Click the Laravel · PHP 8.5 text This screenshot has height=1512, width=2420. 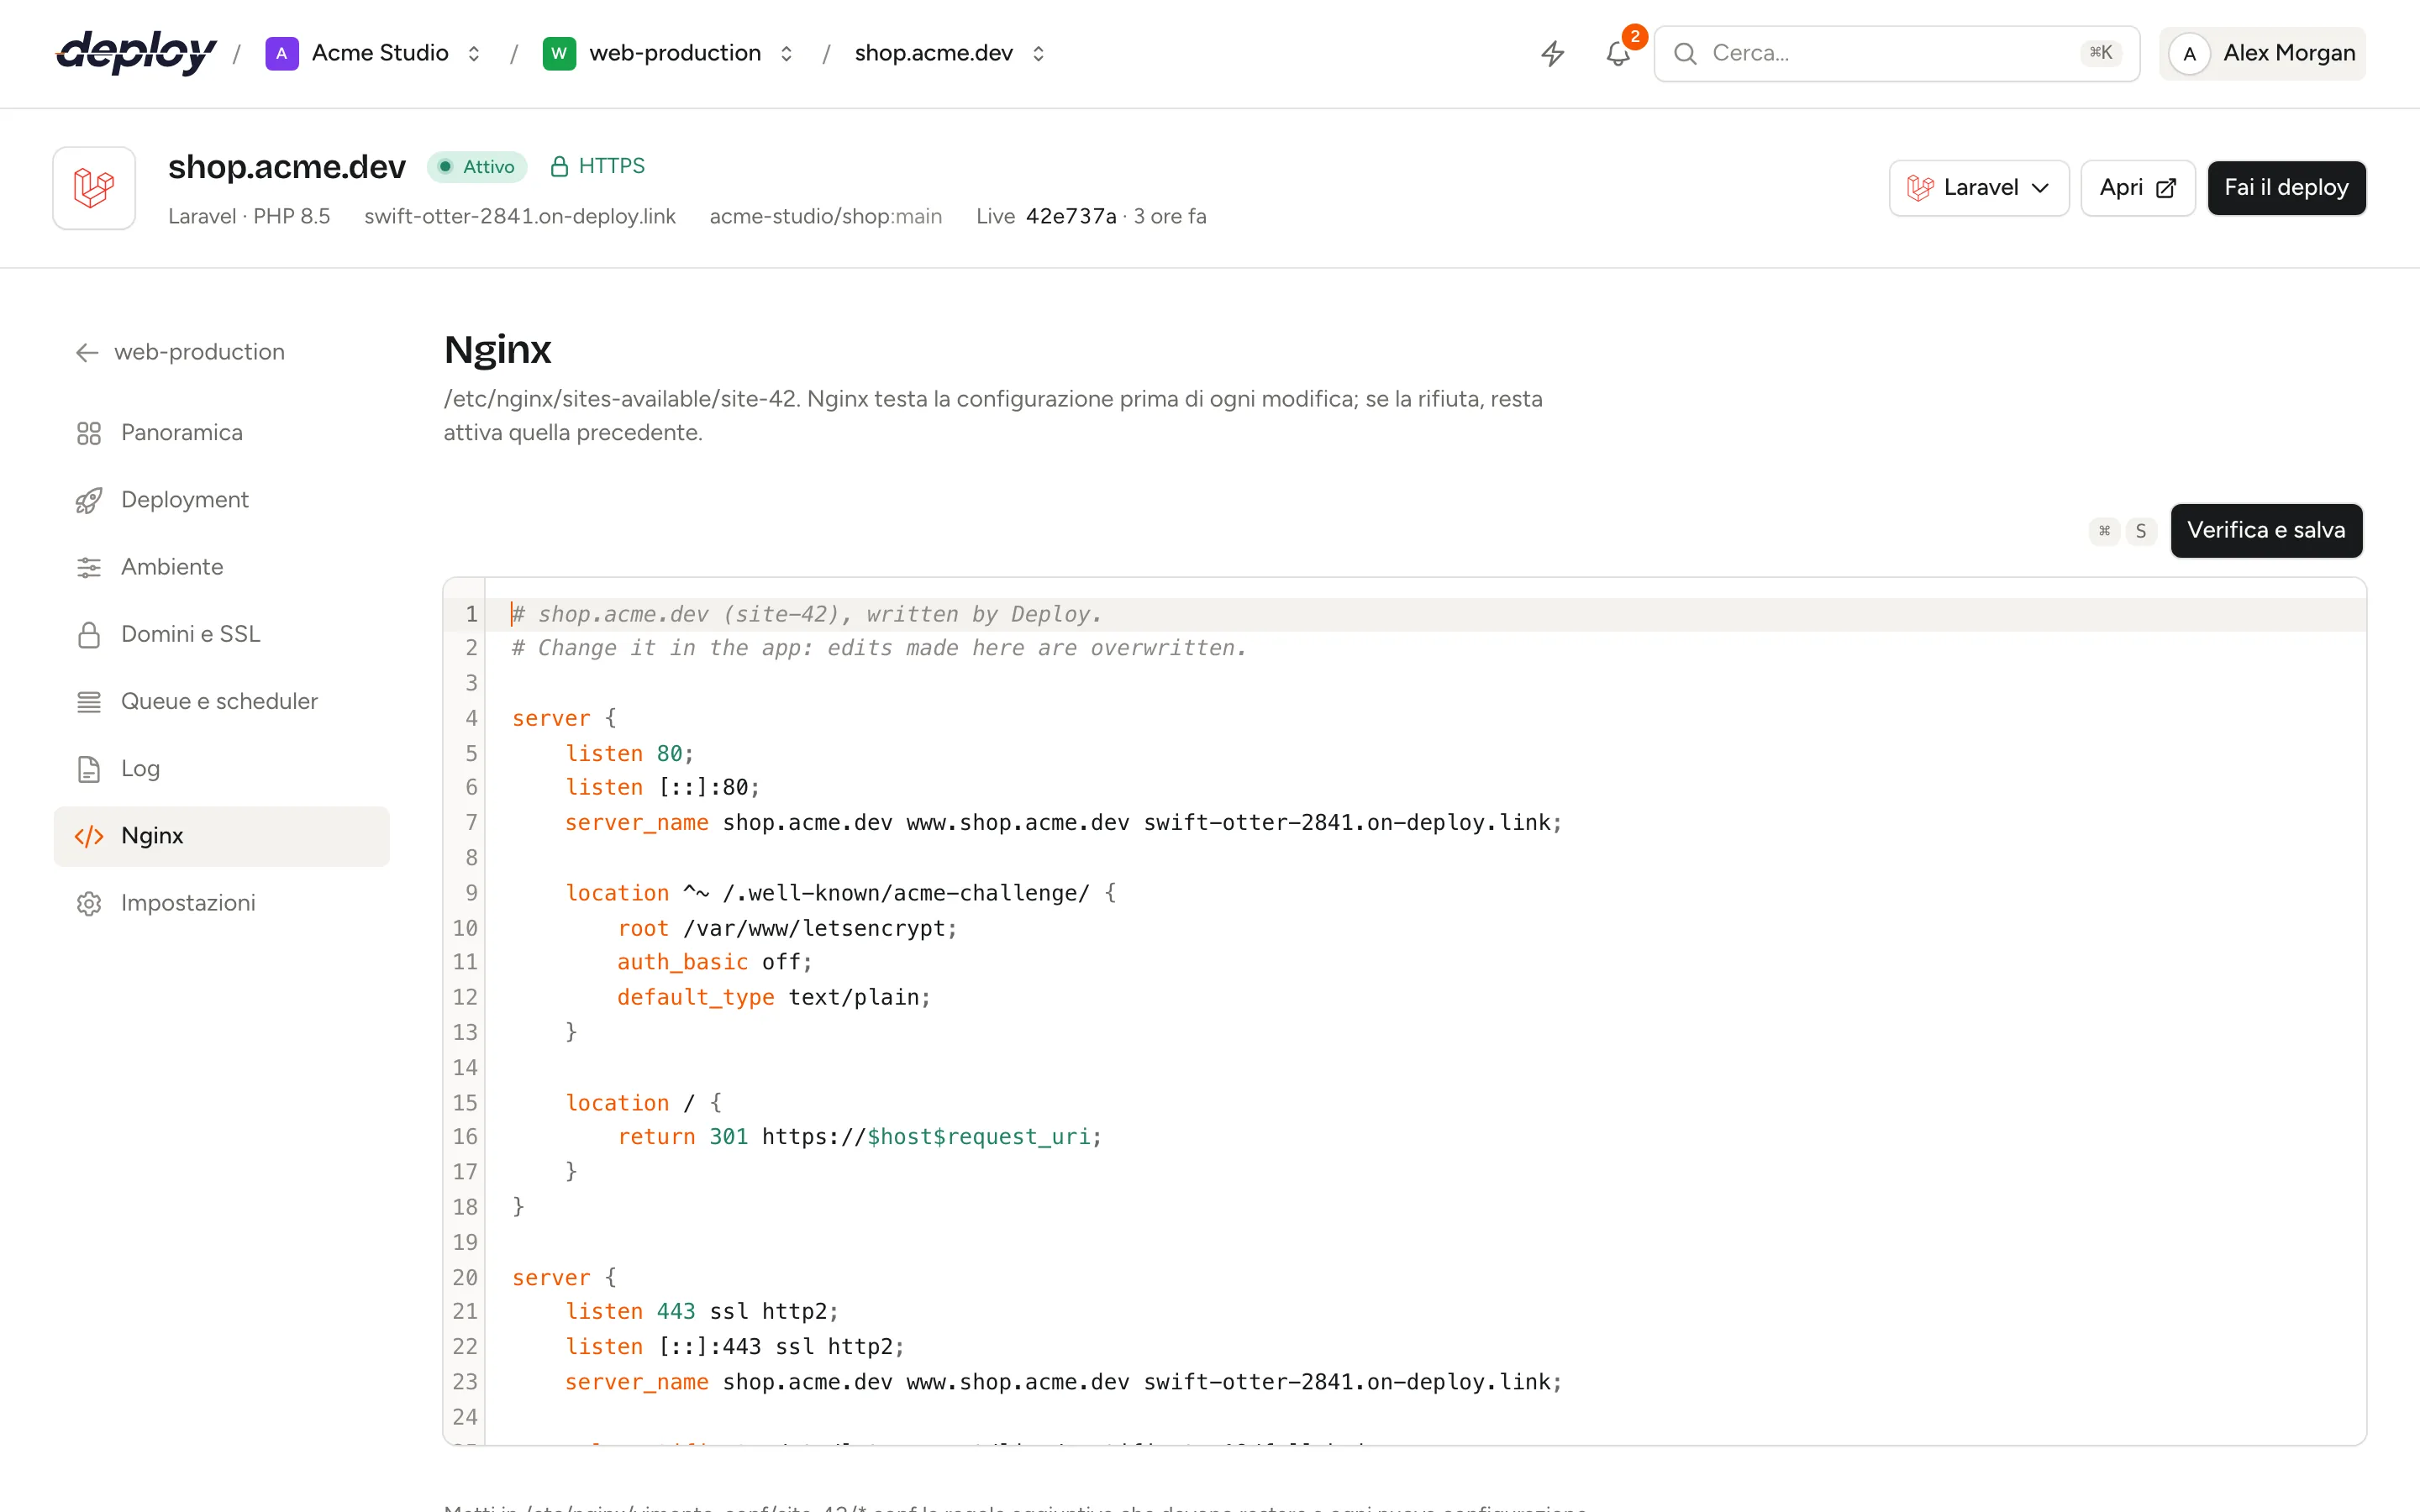(x=249, y=217)
